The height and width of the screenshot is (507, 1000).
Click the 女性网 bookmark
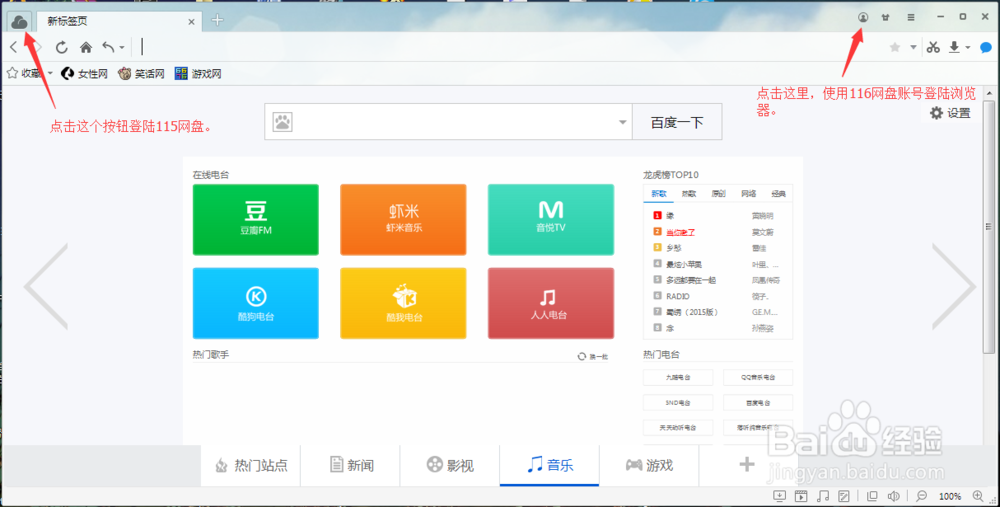coord(85,74)
